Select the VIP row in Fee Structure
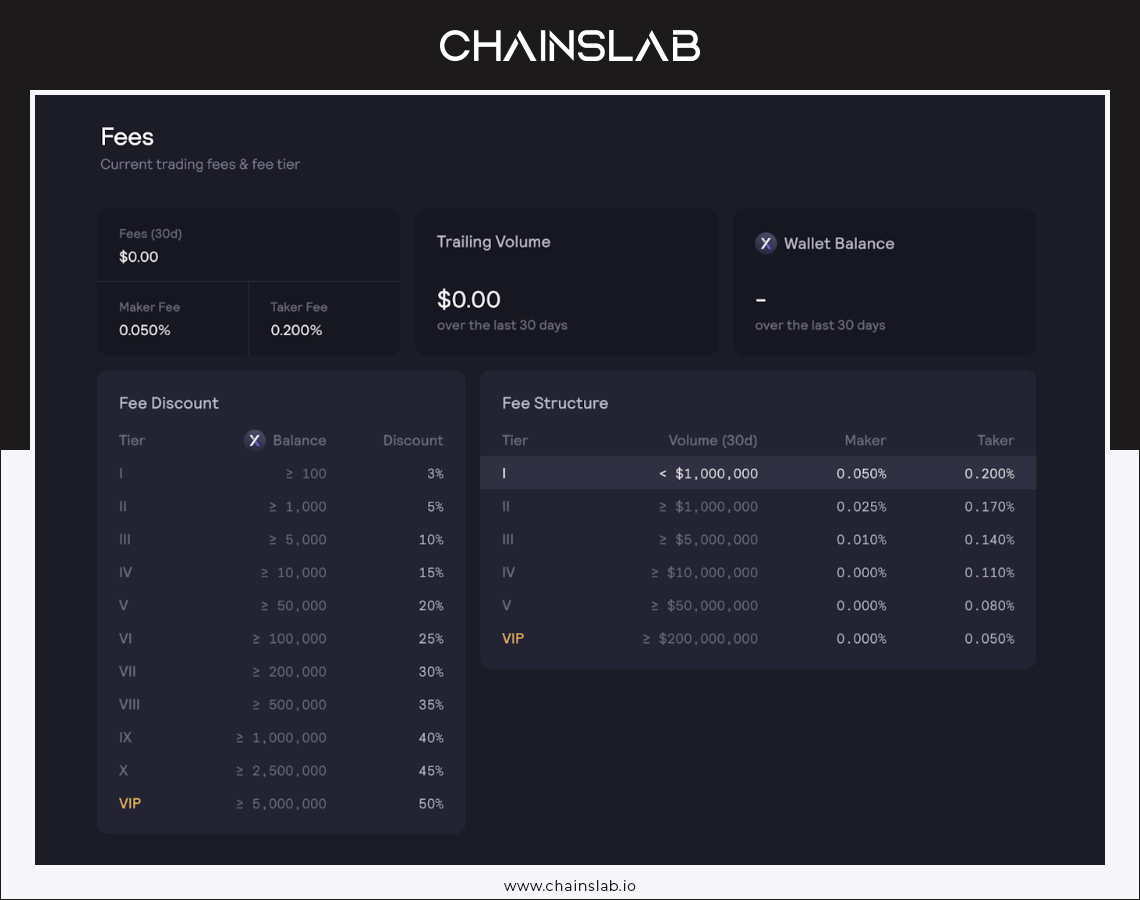Screen dimensions: 1140x900 (x=757, y=638)
